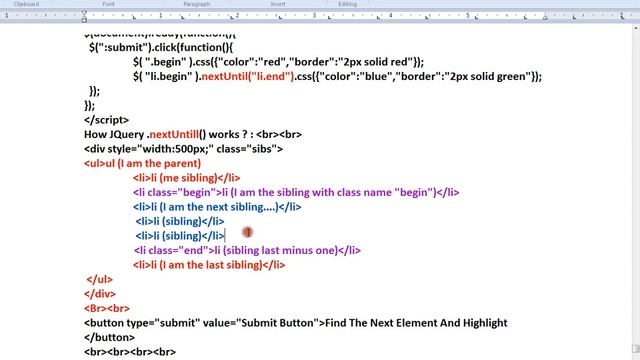Click the red <Br><br> line
This screenshot has height=360, width=640.
click(x=107, y=309)
